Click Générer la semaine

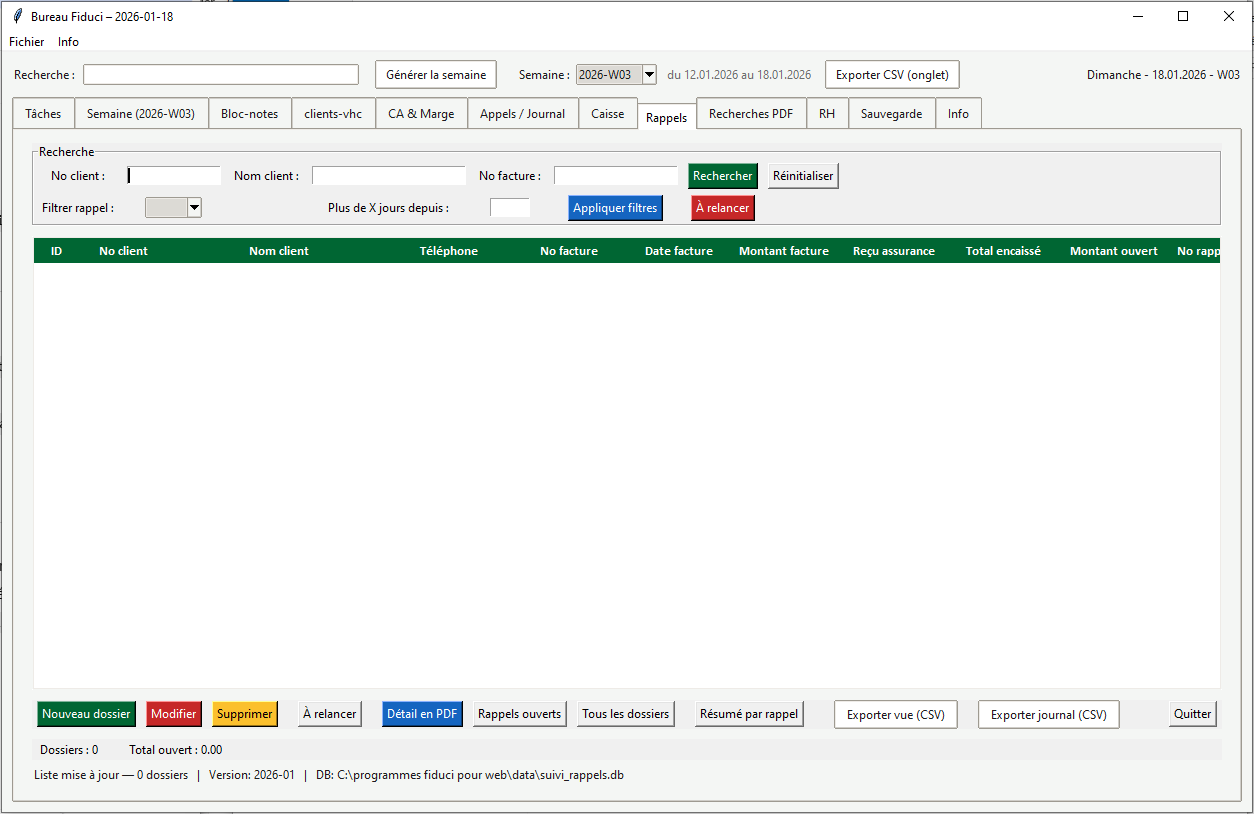pos(435,74)
